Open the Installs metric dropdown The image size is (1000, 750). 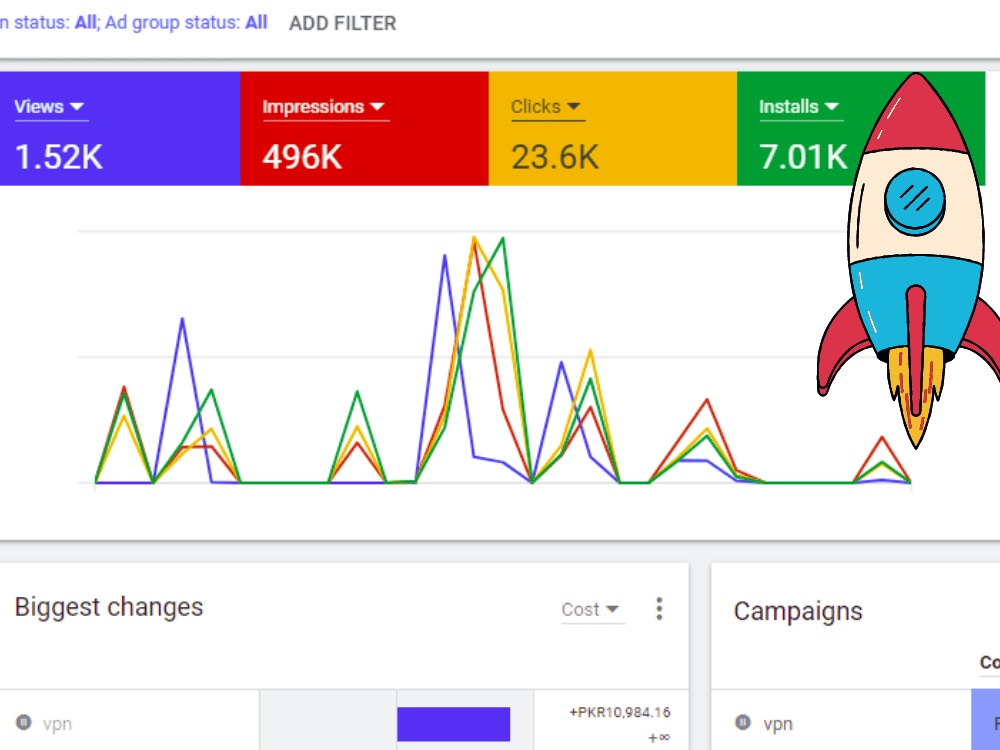800,107
